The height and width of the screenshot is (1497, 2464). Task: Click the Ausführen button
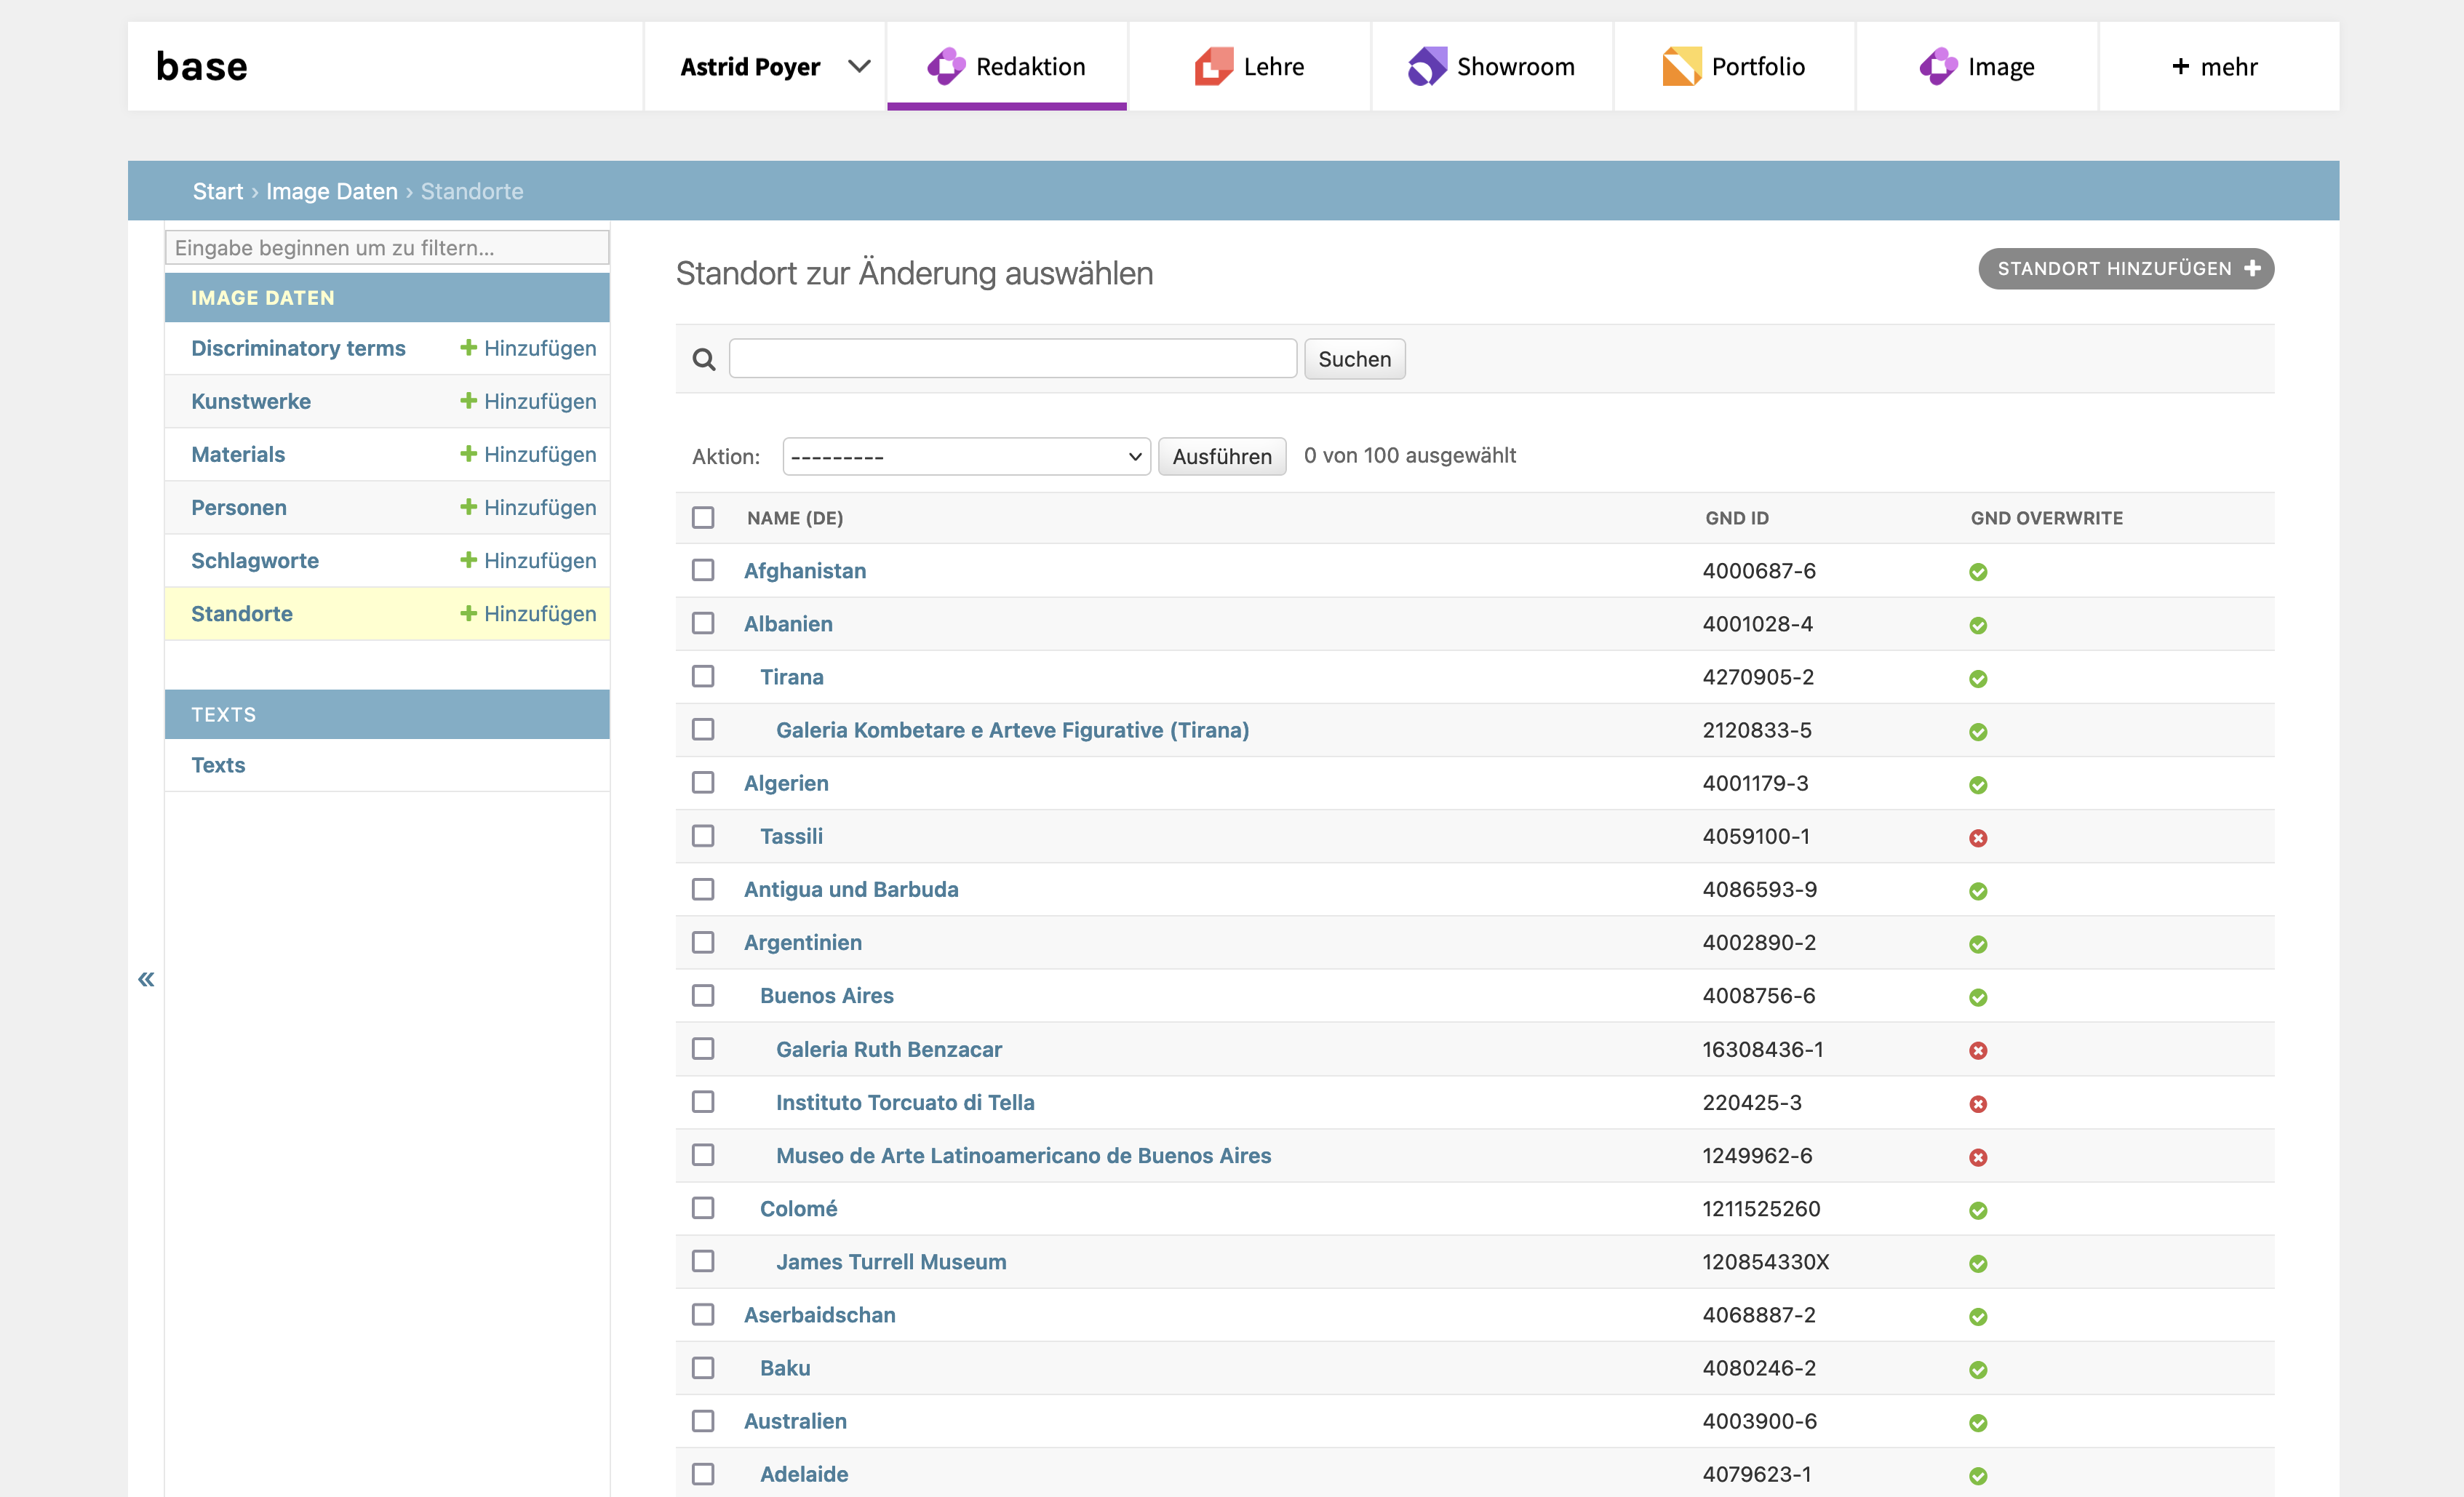point(1222,456)
